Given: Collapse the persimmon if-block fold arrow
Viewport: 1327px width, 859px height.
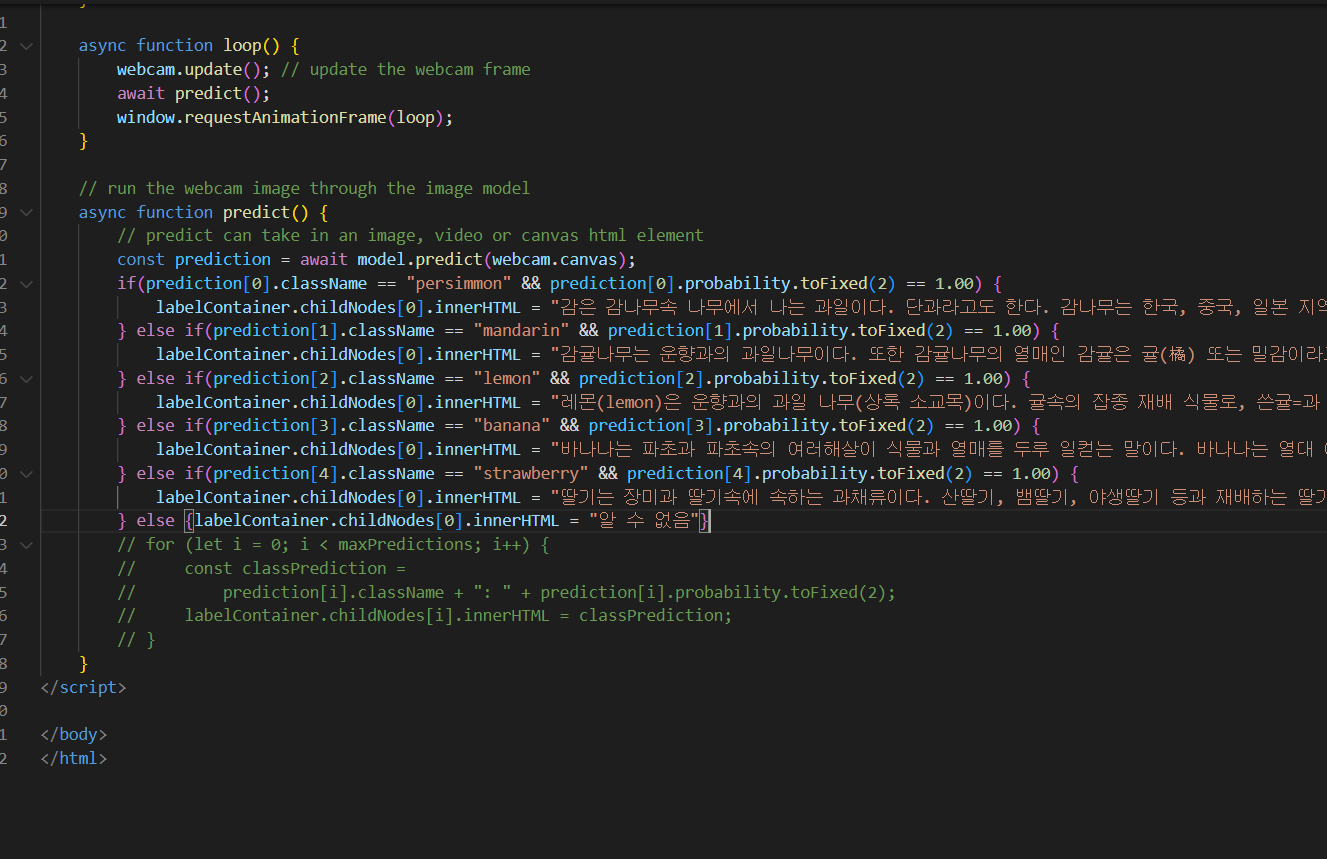Looking at the screenshot, I should click(x=26, y=282).
